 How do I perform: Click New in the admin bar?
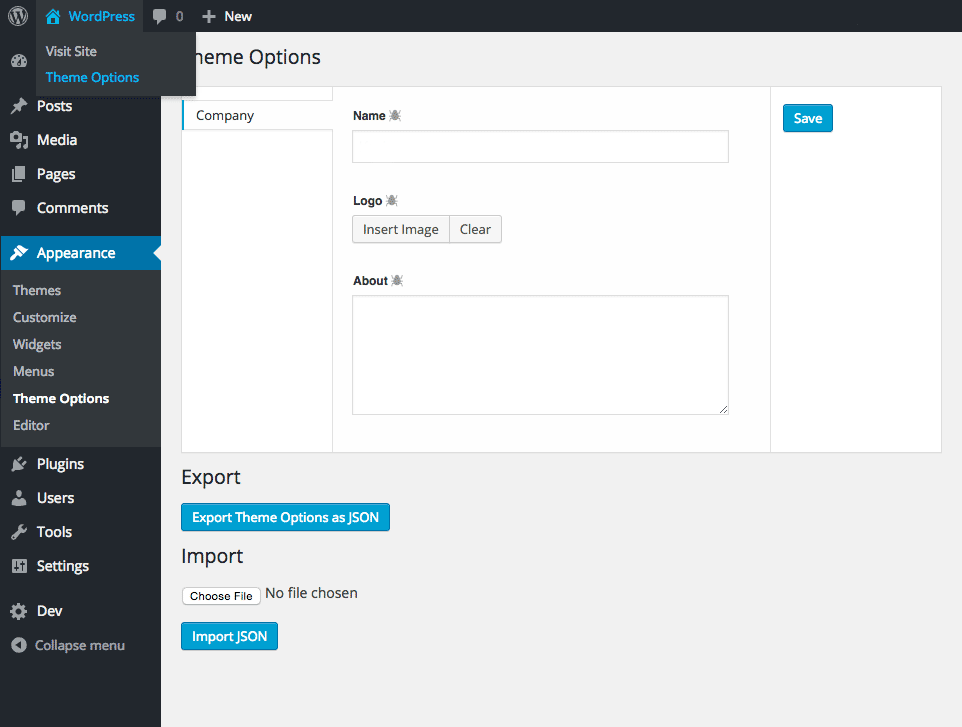[238, 17]
